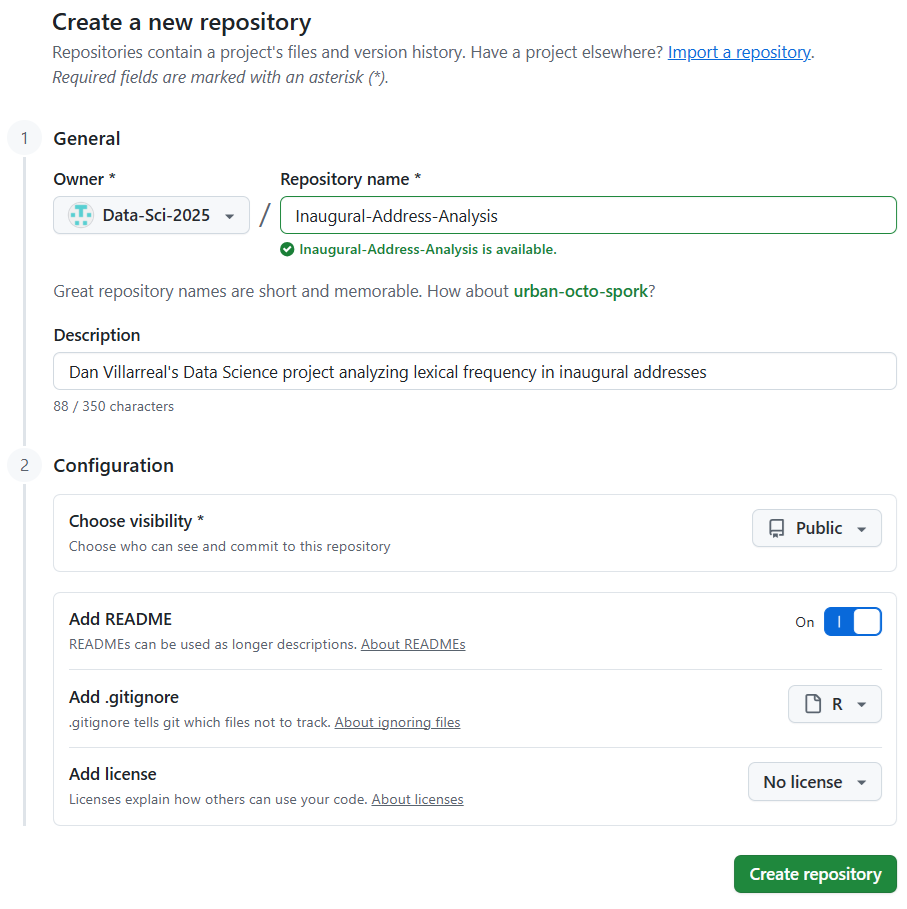Open the .gitignore template dropdown set to R
This screenshot has height=909, width=907.
[x=835, y=704]
